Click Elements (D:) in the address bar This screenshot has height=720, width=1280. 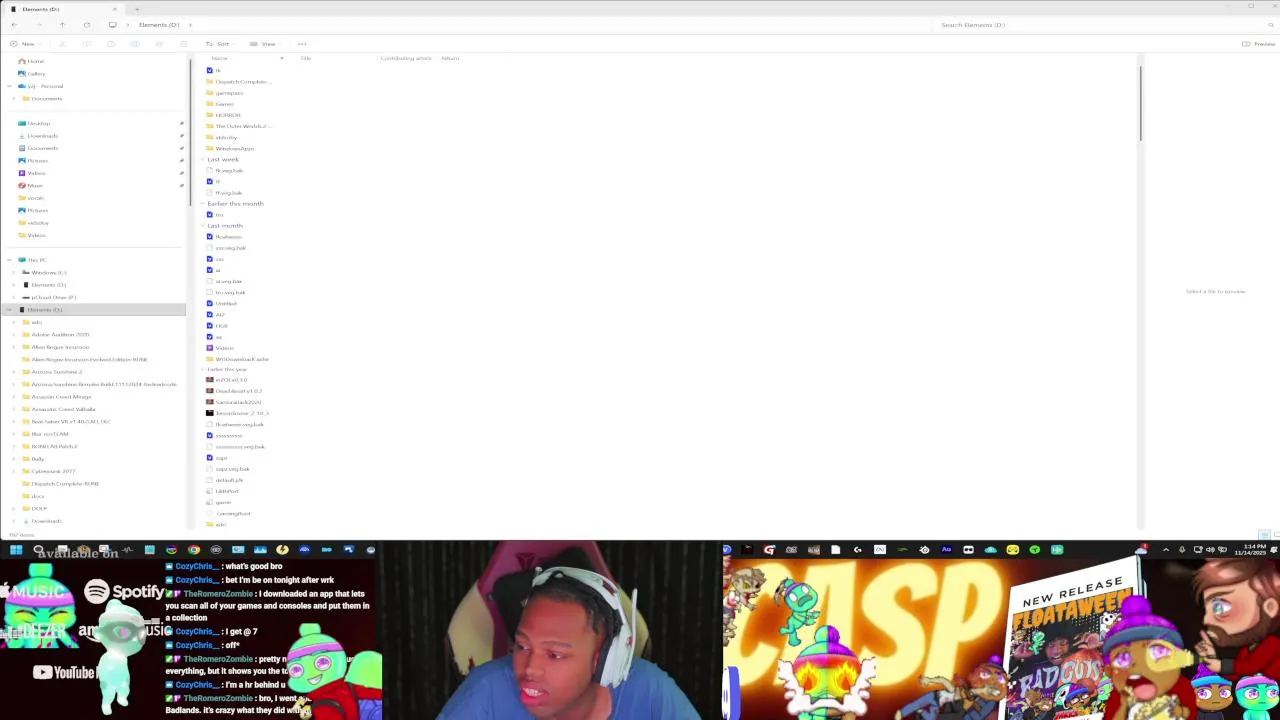point(159,25)
